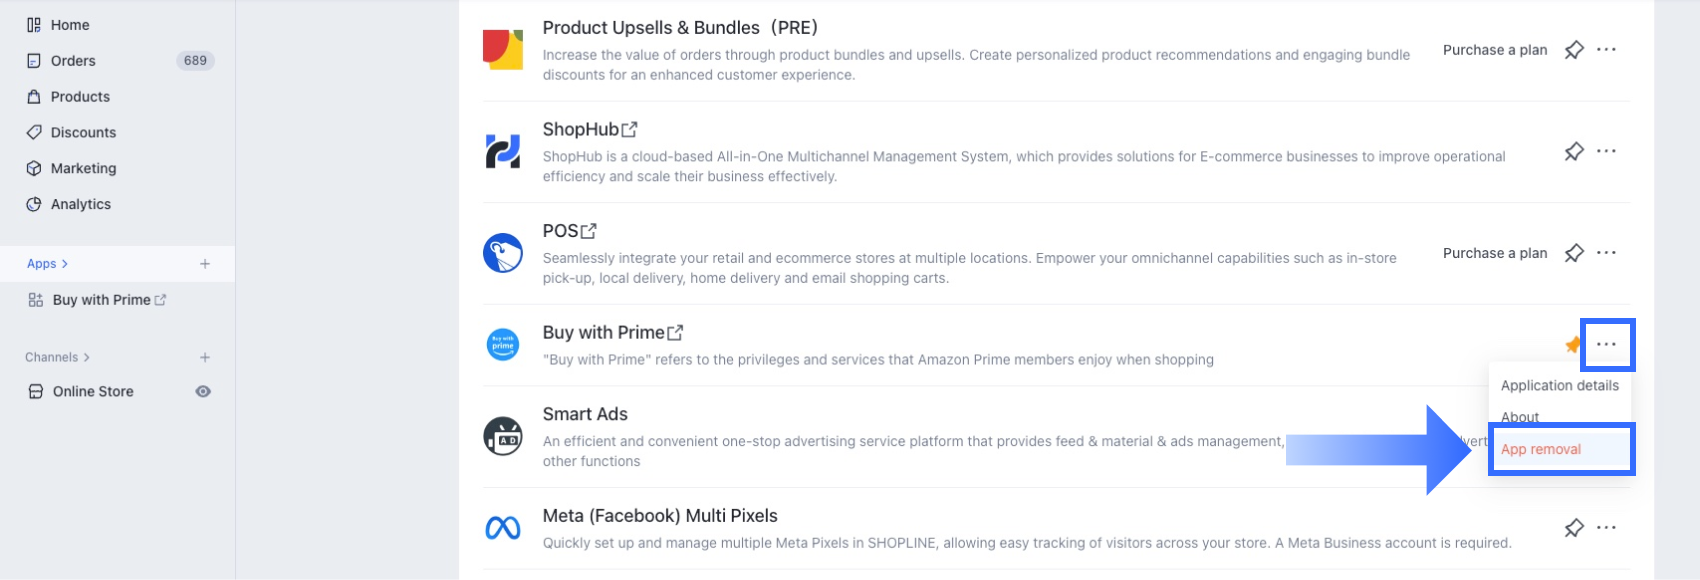Purchase a plan for Product Upsells

point(1494,50)
